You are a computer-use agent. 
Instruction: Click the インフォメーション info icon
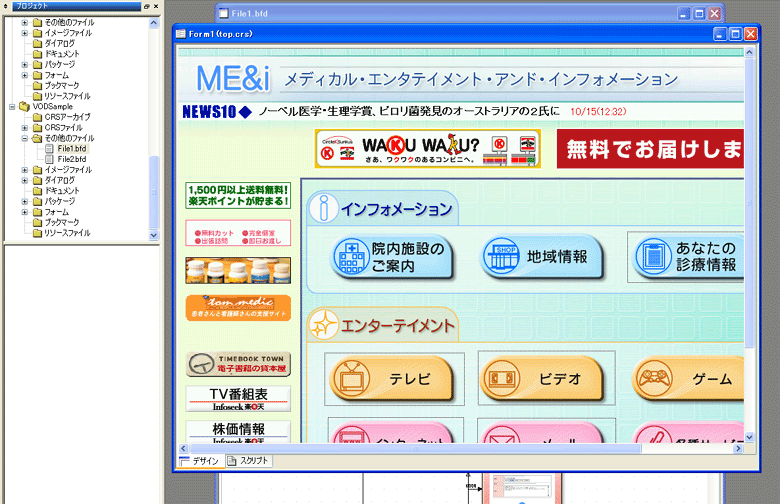pos(323,208)
